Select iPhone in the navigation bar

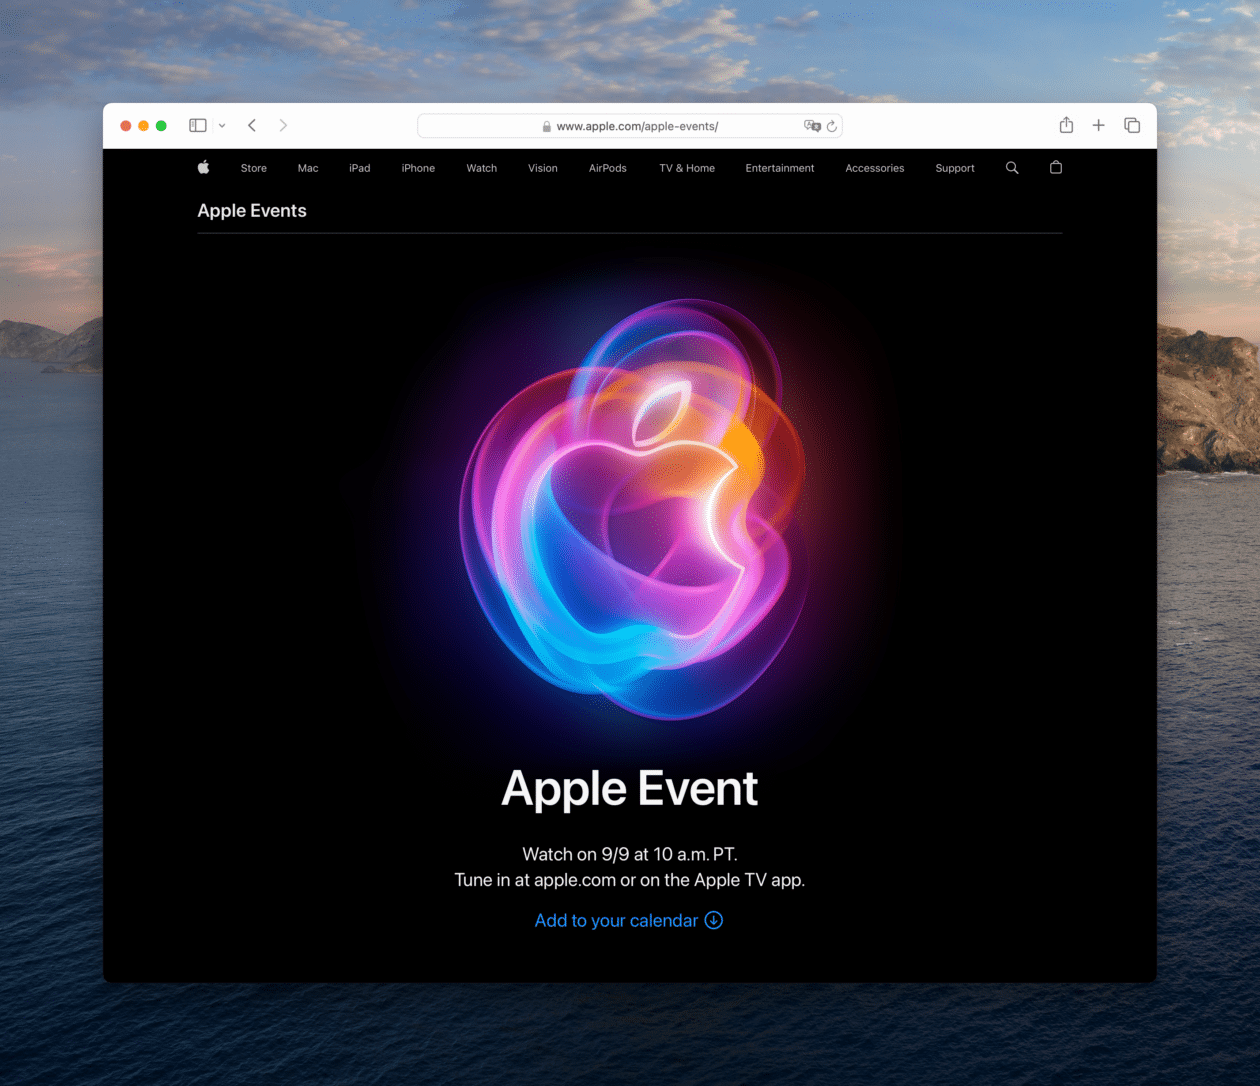click(418, 168)
